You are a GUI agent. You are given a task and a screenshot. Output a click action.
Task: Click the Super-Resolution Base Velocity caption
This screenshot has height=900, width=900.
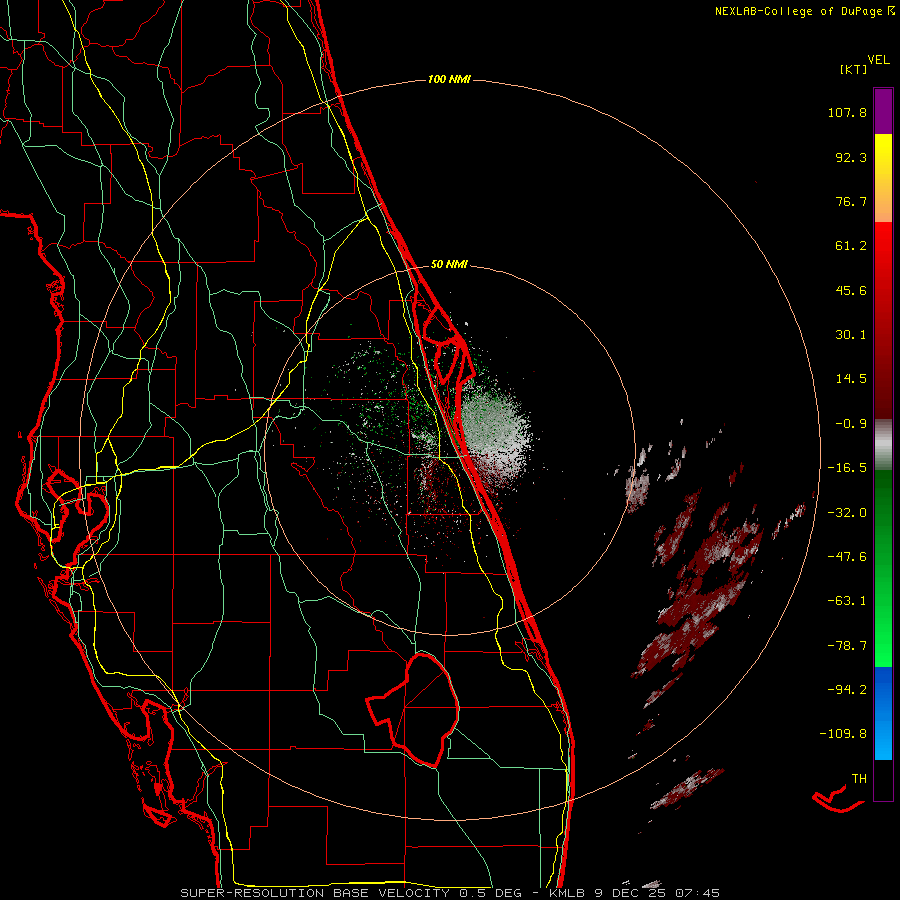[x=449, y=893]
